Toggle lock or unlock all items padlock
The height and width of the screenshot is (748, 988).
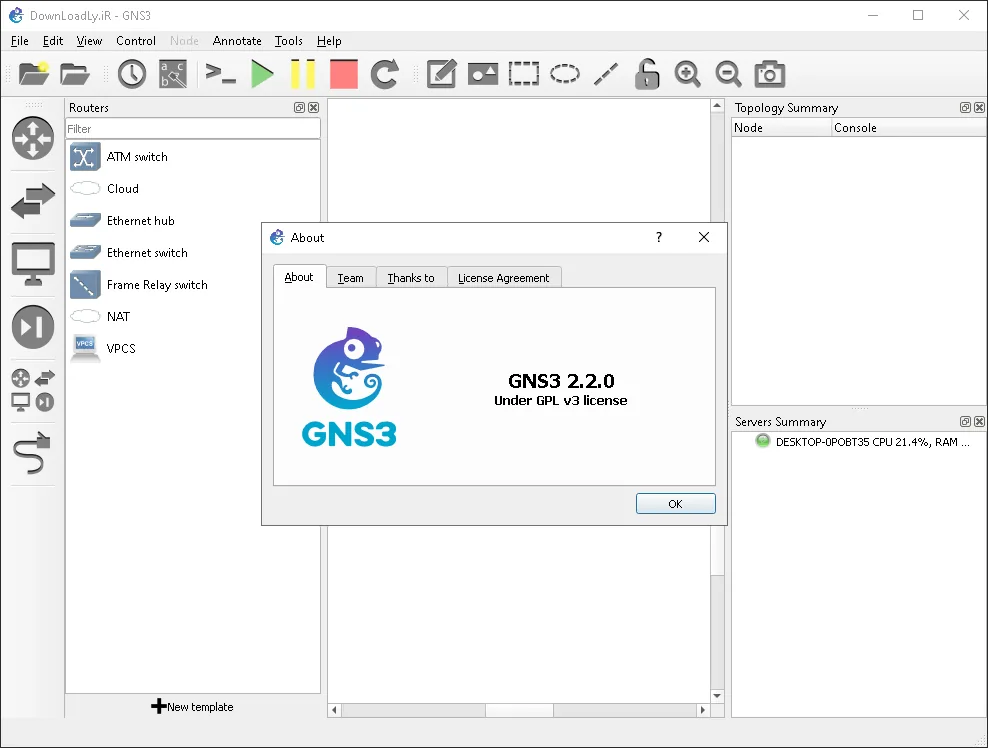646,74
